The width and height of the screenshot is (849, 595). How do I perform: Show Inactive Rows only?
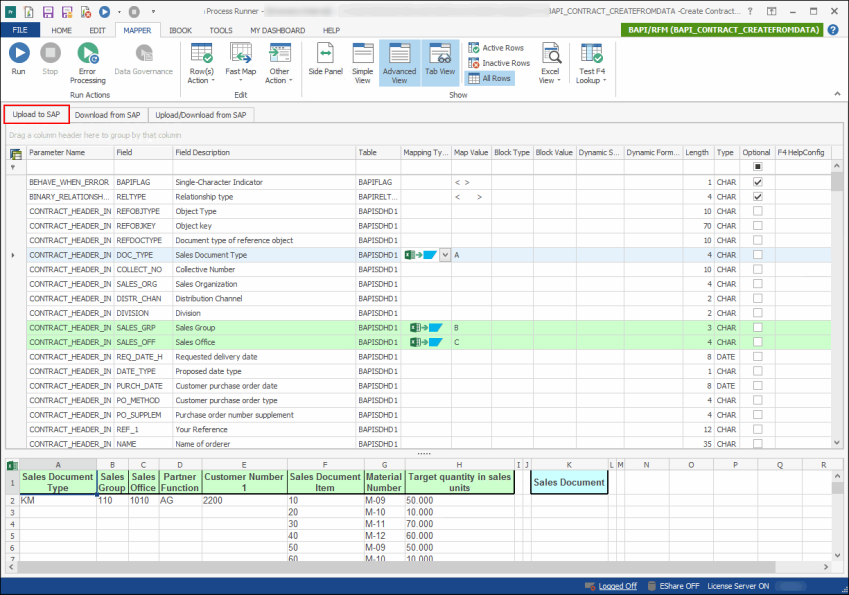(x=499, y=63)
